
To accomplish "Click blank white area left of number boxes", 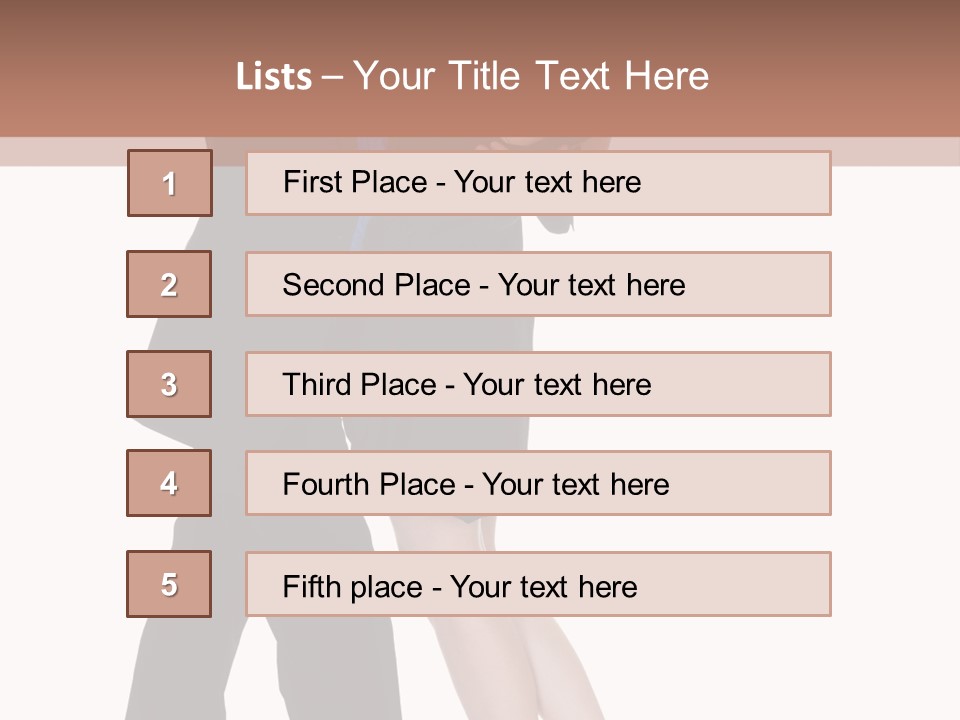I will coord(60,400).
